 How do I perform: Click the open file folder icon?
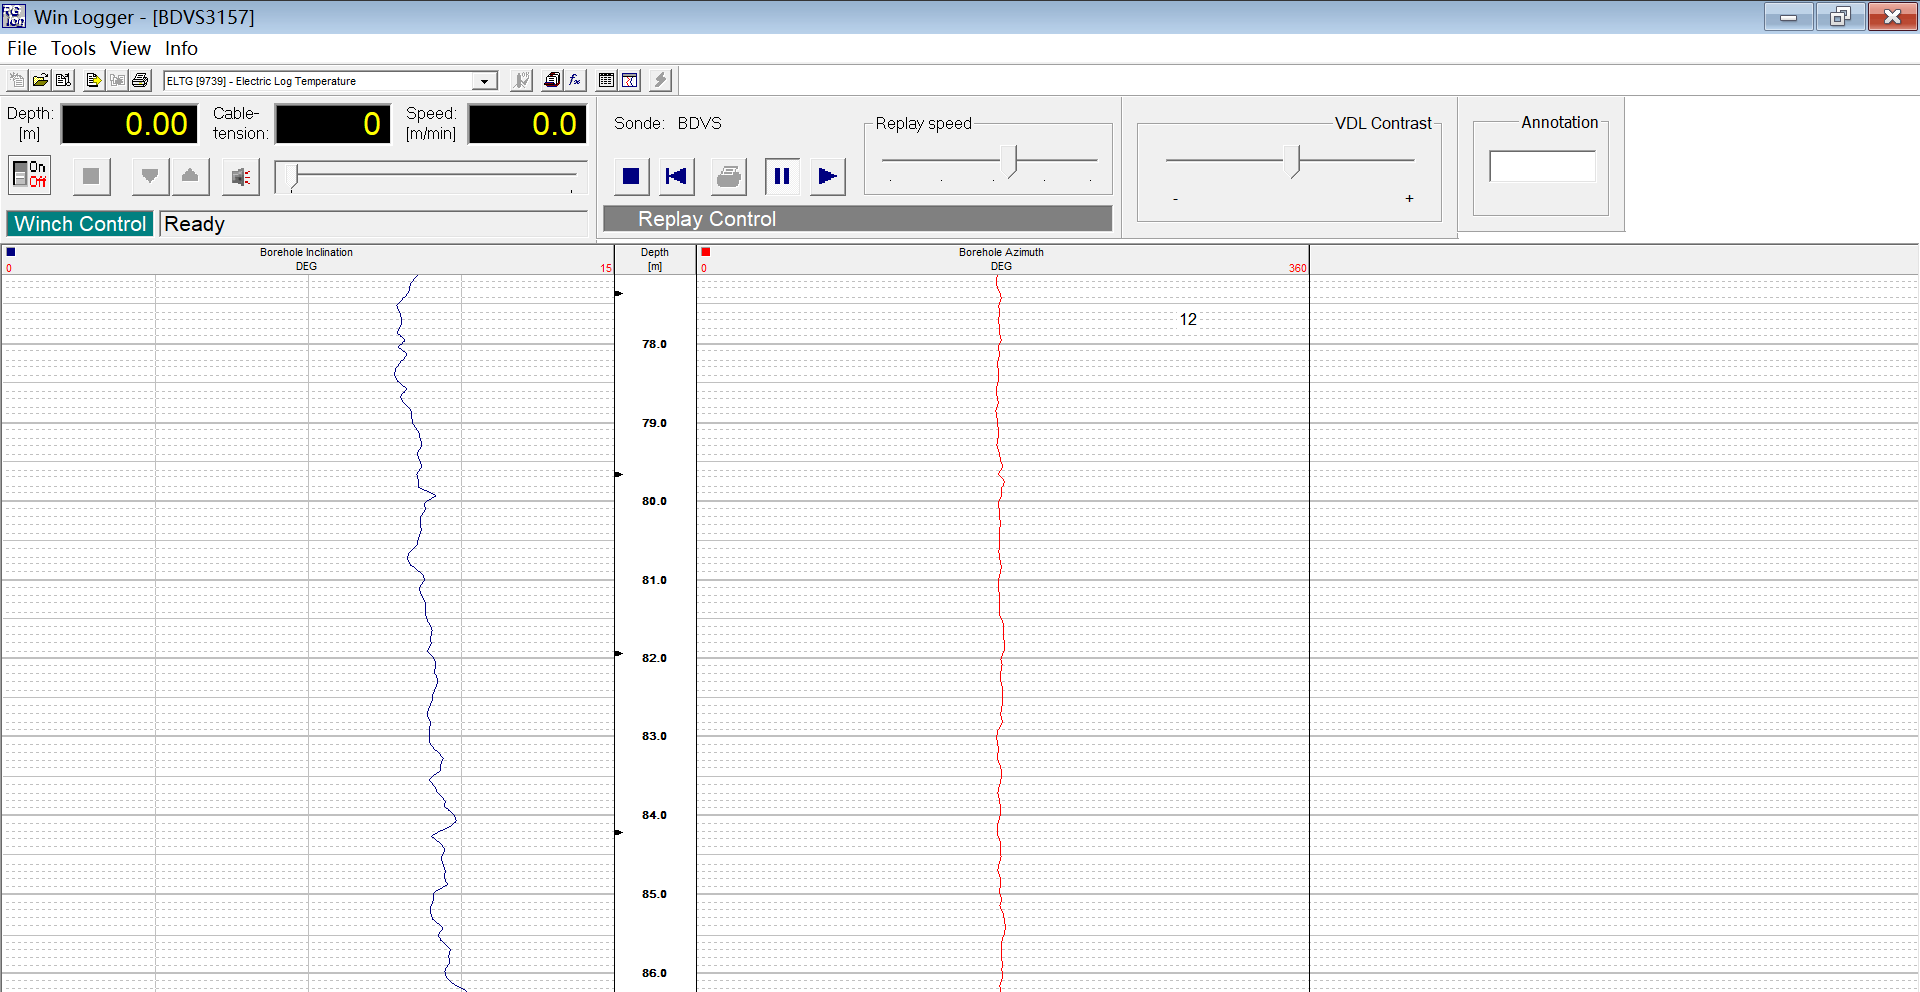click(x=40, y=80)
